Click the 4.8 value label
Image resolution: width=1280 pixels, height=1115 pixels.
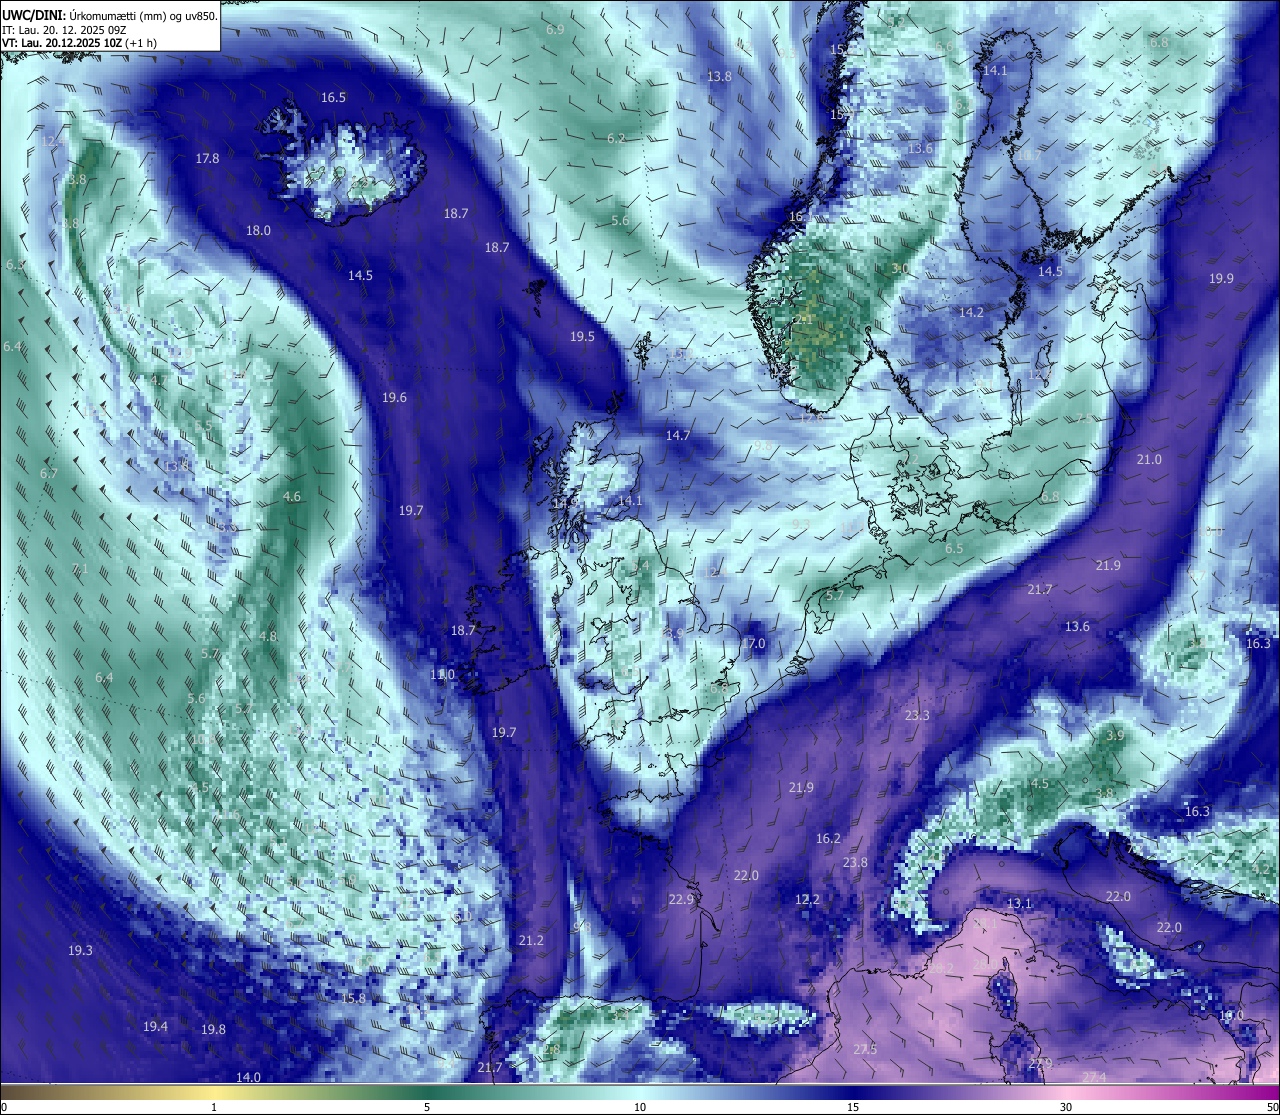[268, 637]
